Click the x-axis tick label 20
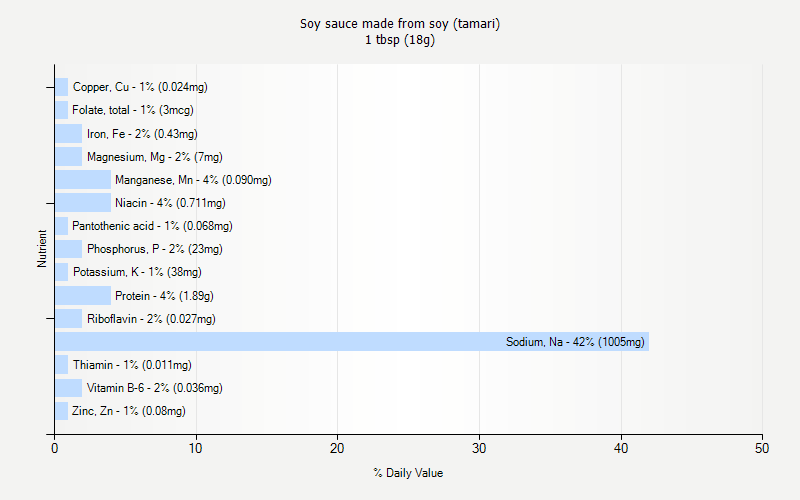800x500 pixels. [x=337, y=448]
